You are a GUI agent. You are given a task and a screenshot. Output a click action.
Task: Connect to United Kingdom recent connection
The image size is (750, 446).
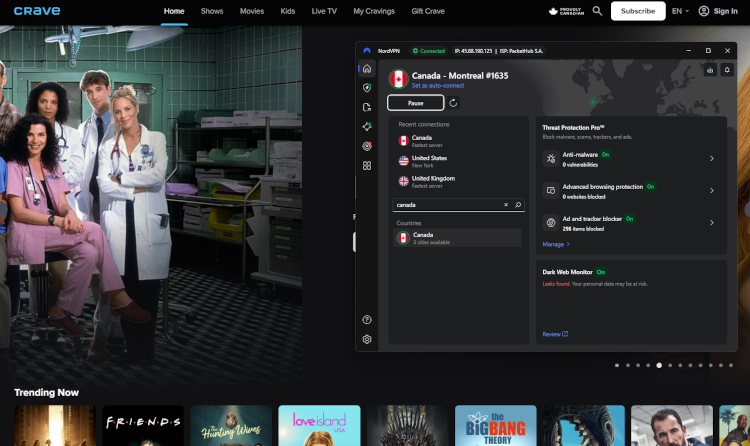pos(458,182)
